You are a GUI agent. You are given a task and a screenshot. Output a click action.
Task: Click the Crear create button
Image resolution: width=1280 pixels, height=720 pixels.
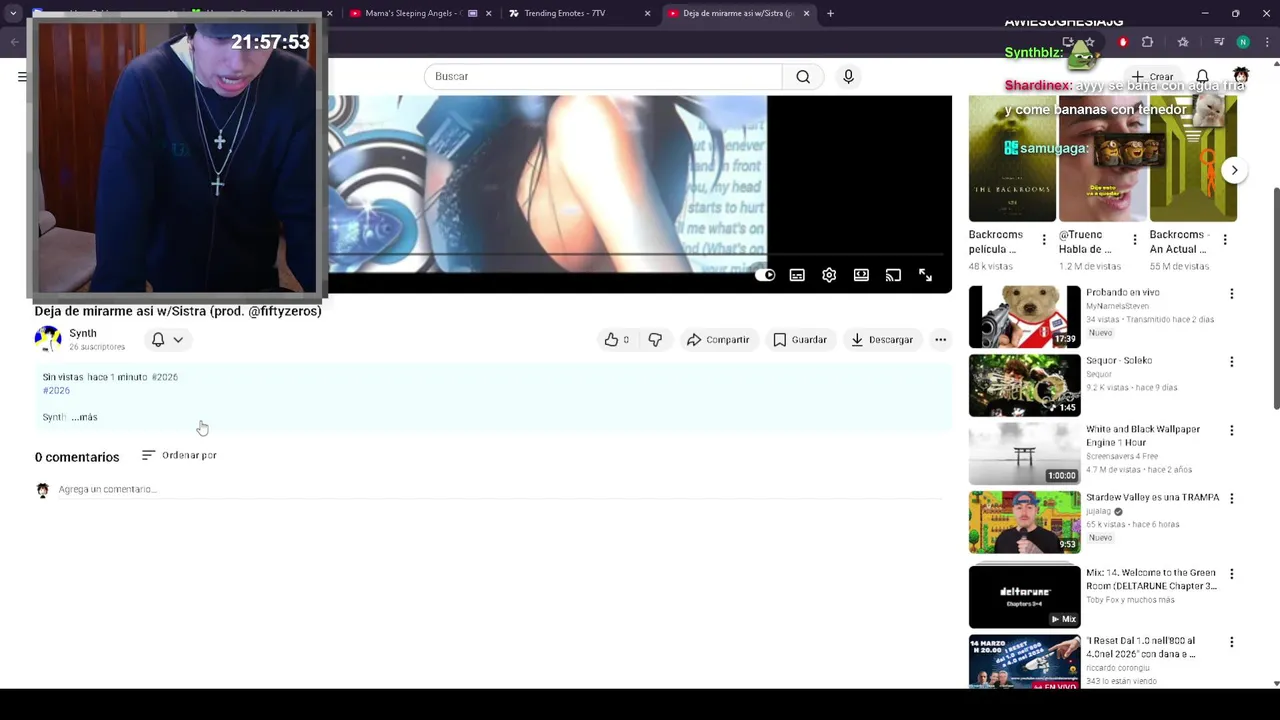[x=1152, y=77]
